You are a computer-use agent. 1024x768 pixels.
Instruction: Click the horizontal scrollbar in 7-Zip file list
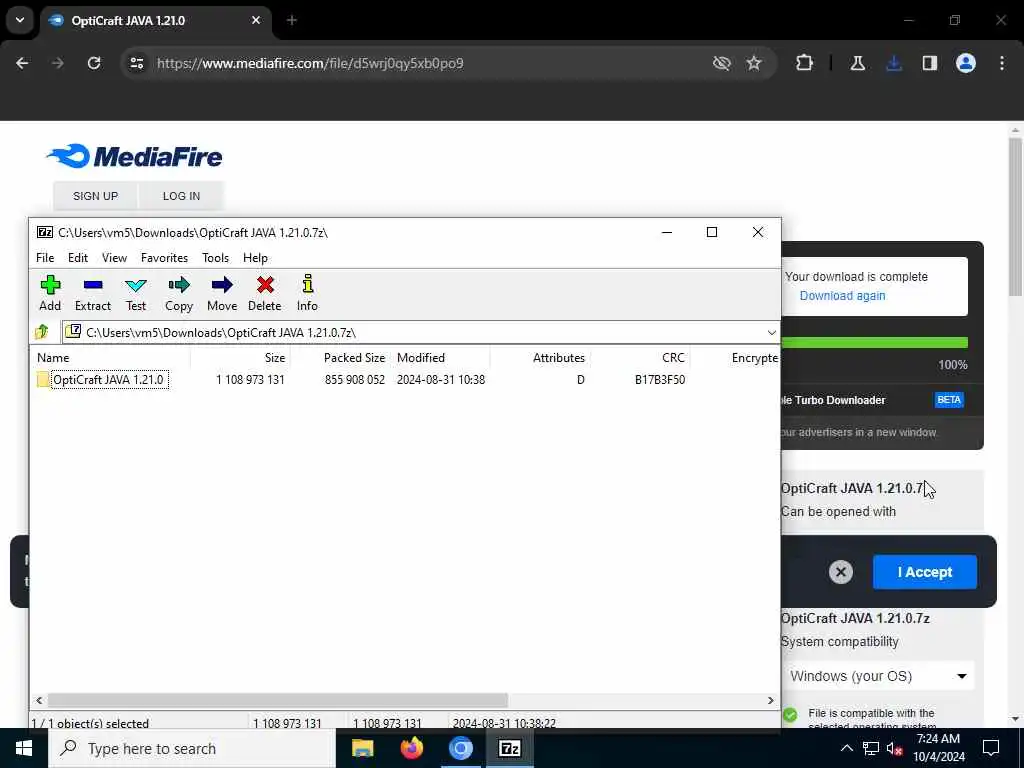(278, 700)
